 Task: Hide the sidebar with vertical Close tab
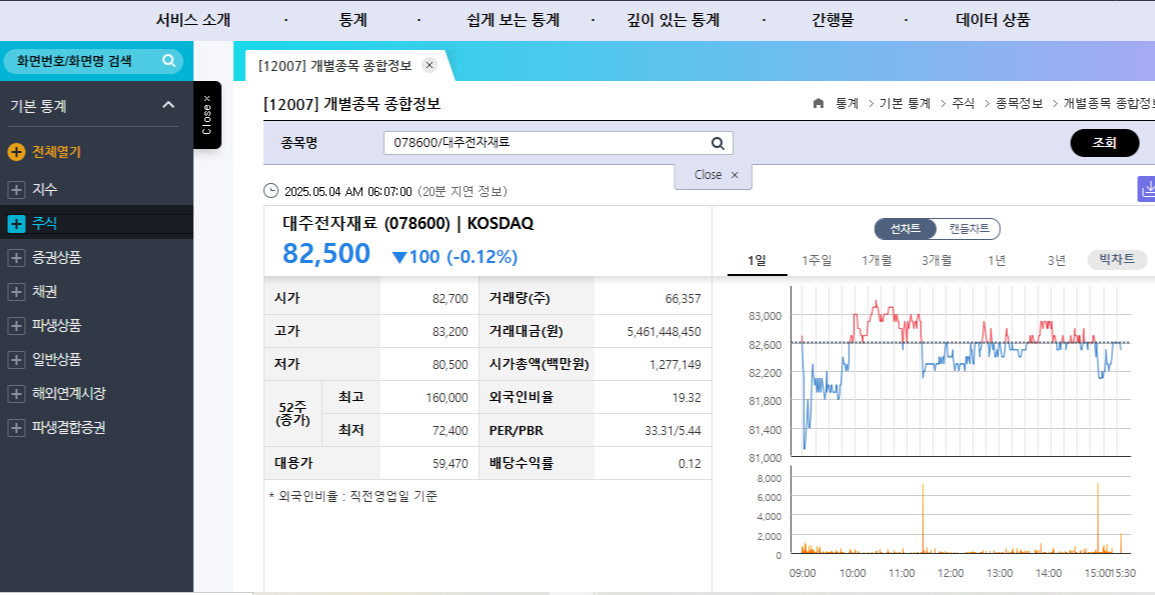click(207, 115)
